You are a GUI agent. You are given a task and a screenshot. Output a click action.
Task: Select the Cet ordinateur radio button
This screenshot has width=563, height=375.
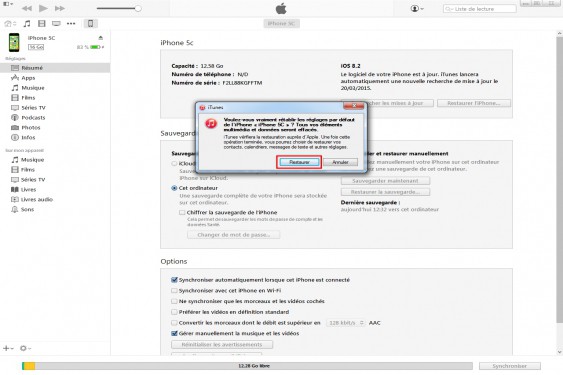click(174, 188)
